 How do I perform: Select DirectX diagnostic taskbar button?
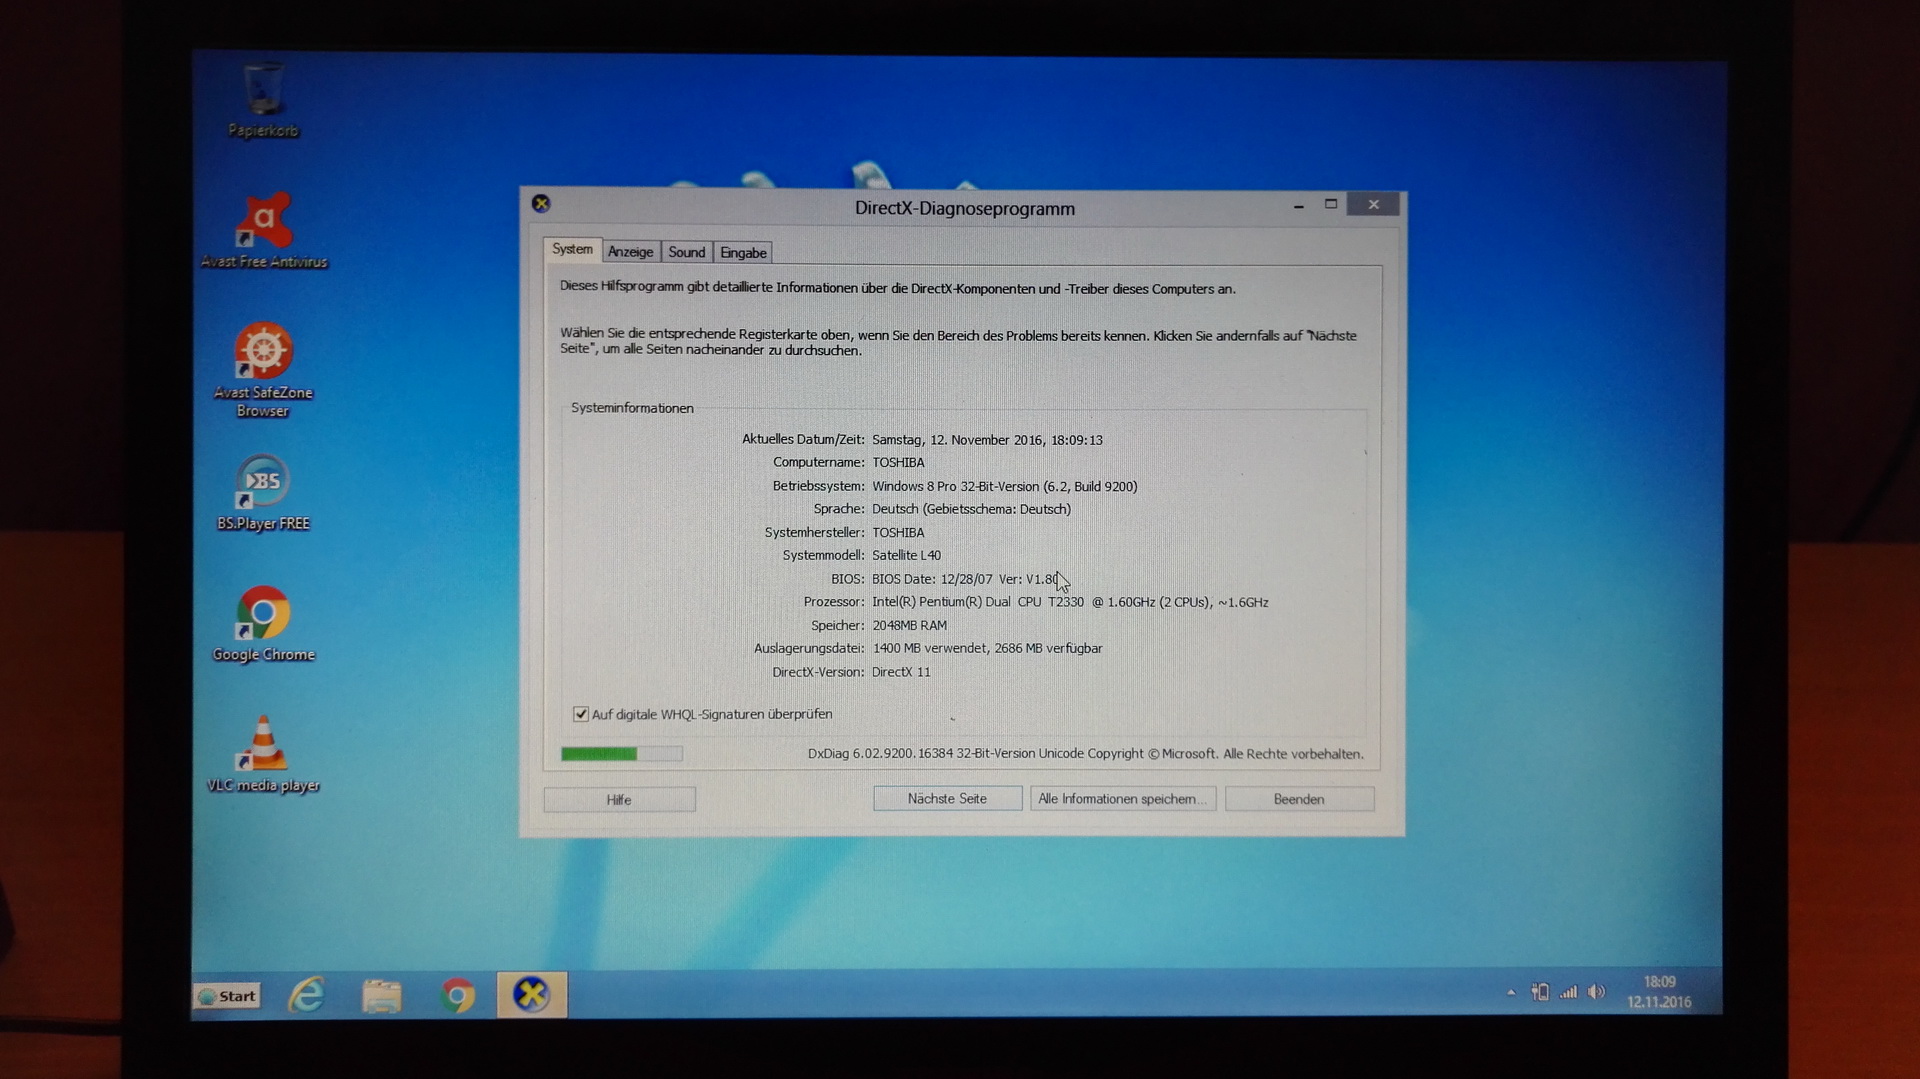coord(532,995)
